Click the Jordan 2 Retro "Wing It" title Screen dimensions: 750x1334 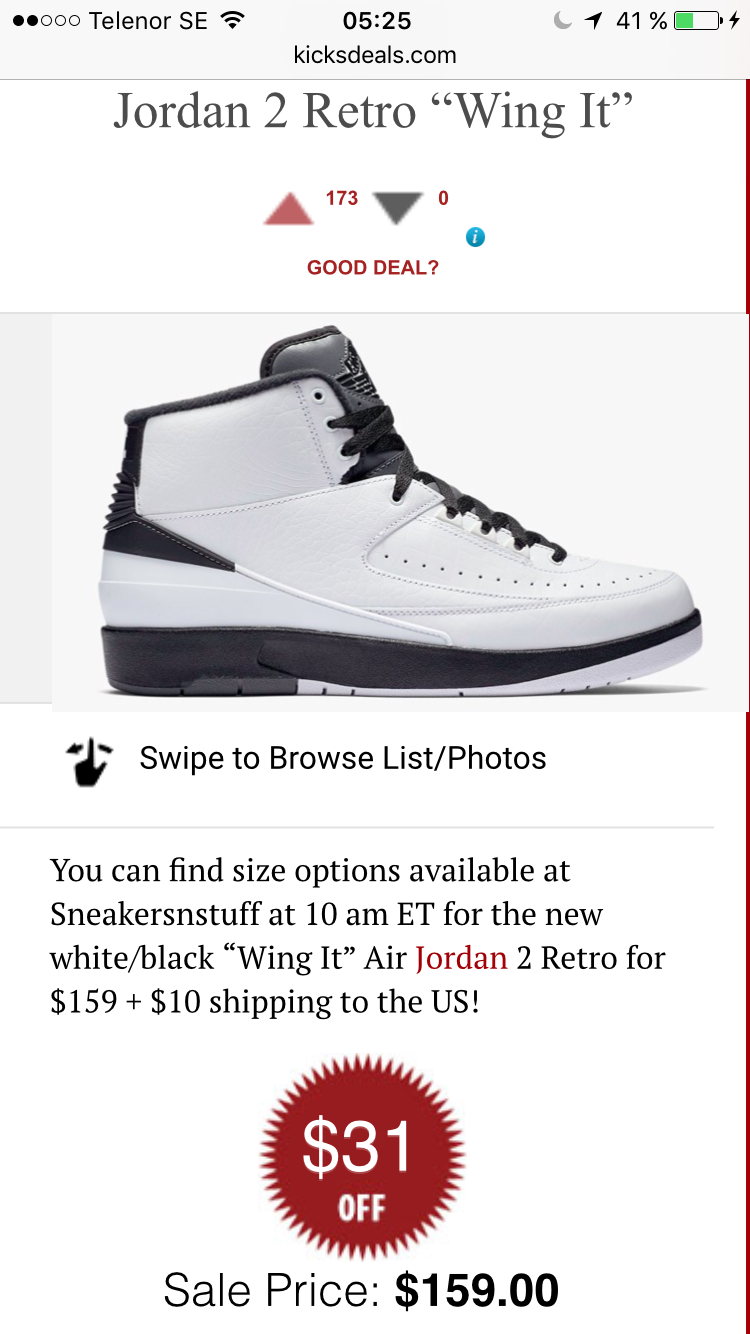tap(374, 111)
